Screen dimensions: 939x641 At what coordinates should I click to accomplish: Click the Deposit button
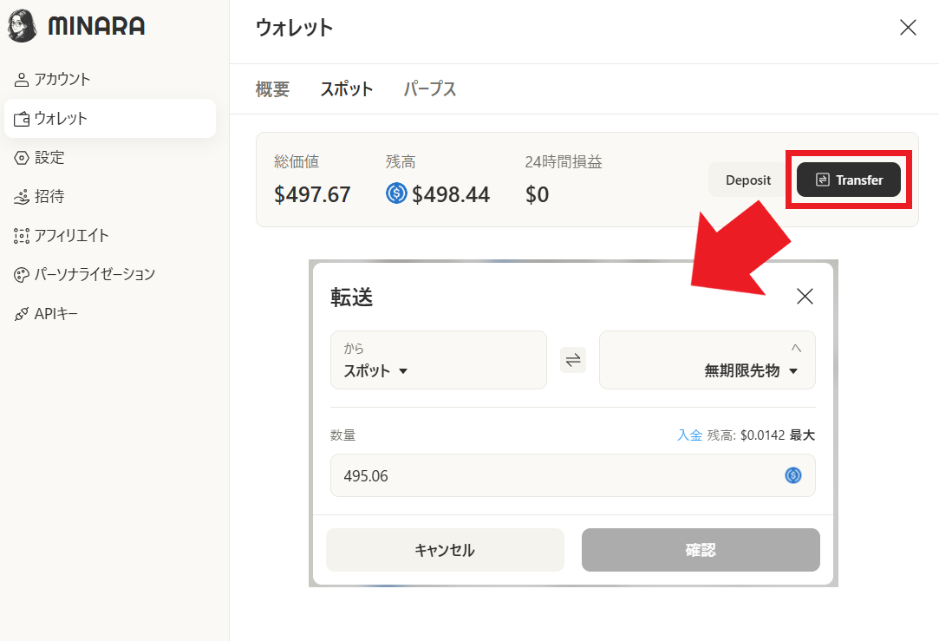[x=746, y=180]
